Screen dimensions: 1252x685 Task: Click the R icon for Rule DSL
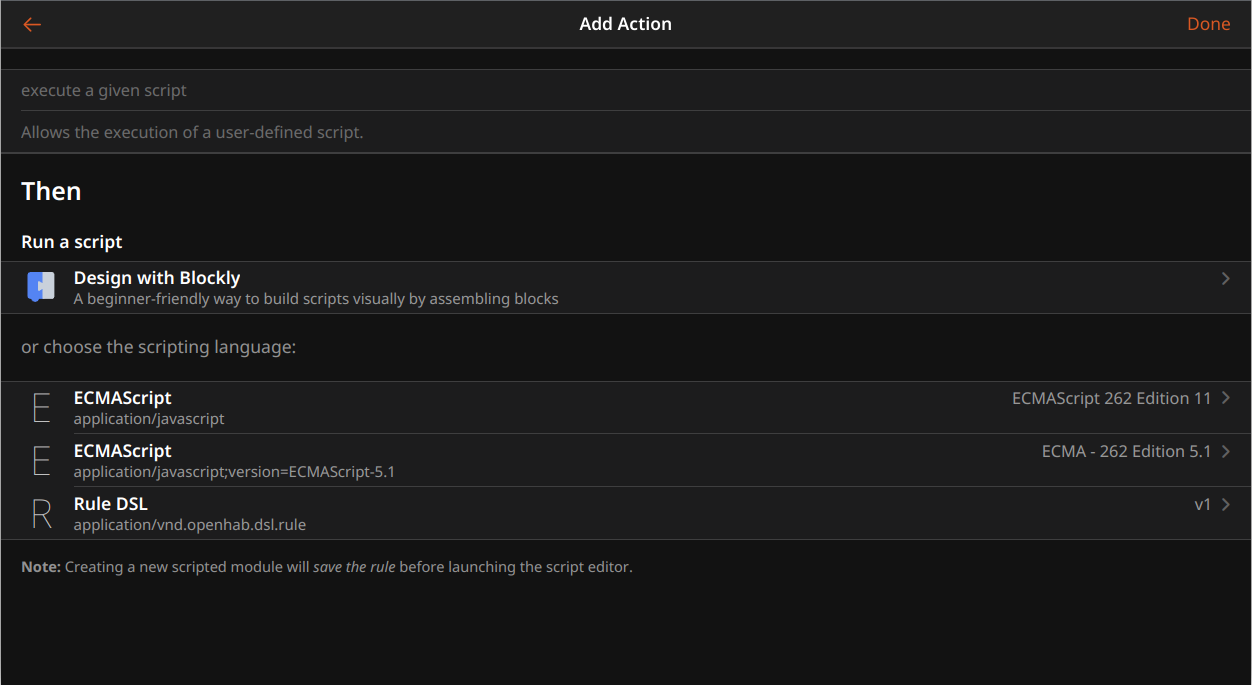point(41,513)
